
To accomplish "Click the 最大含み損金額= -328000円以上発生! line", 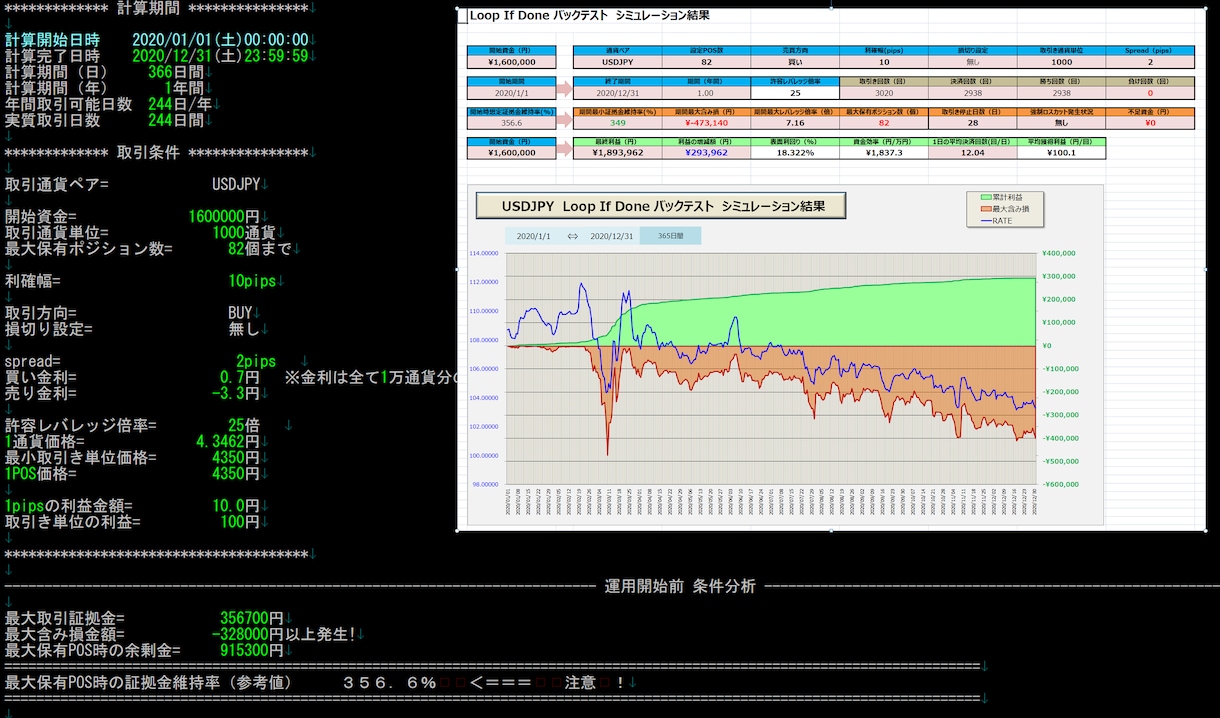I will 182,634.
